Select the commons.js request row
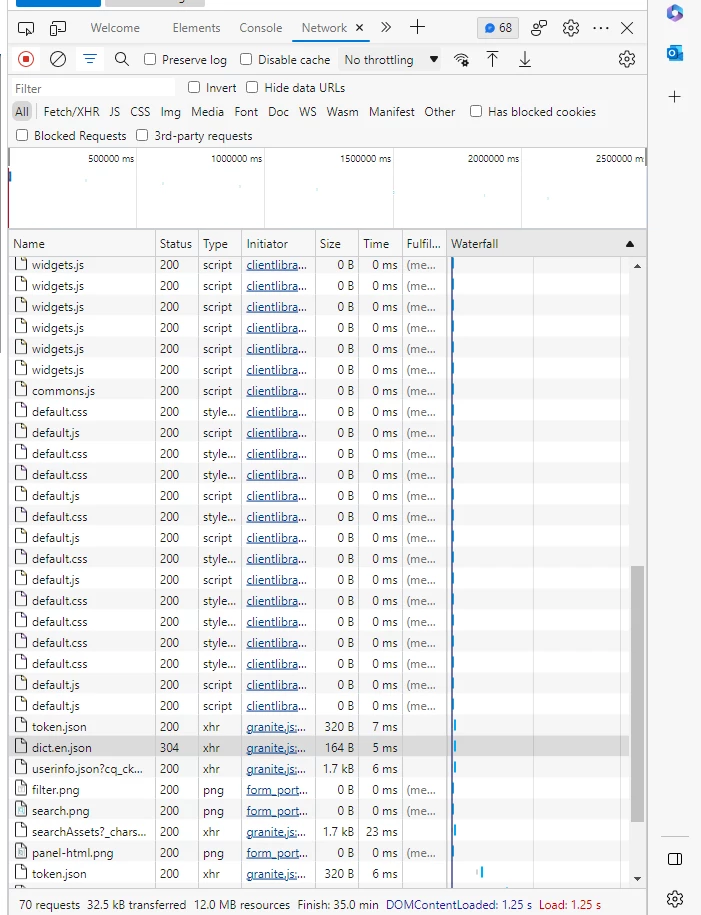The width and height of the screenshot is (701, 915). pyautogui.click(x=319, y=390)
